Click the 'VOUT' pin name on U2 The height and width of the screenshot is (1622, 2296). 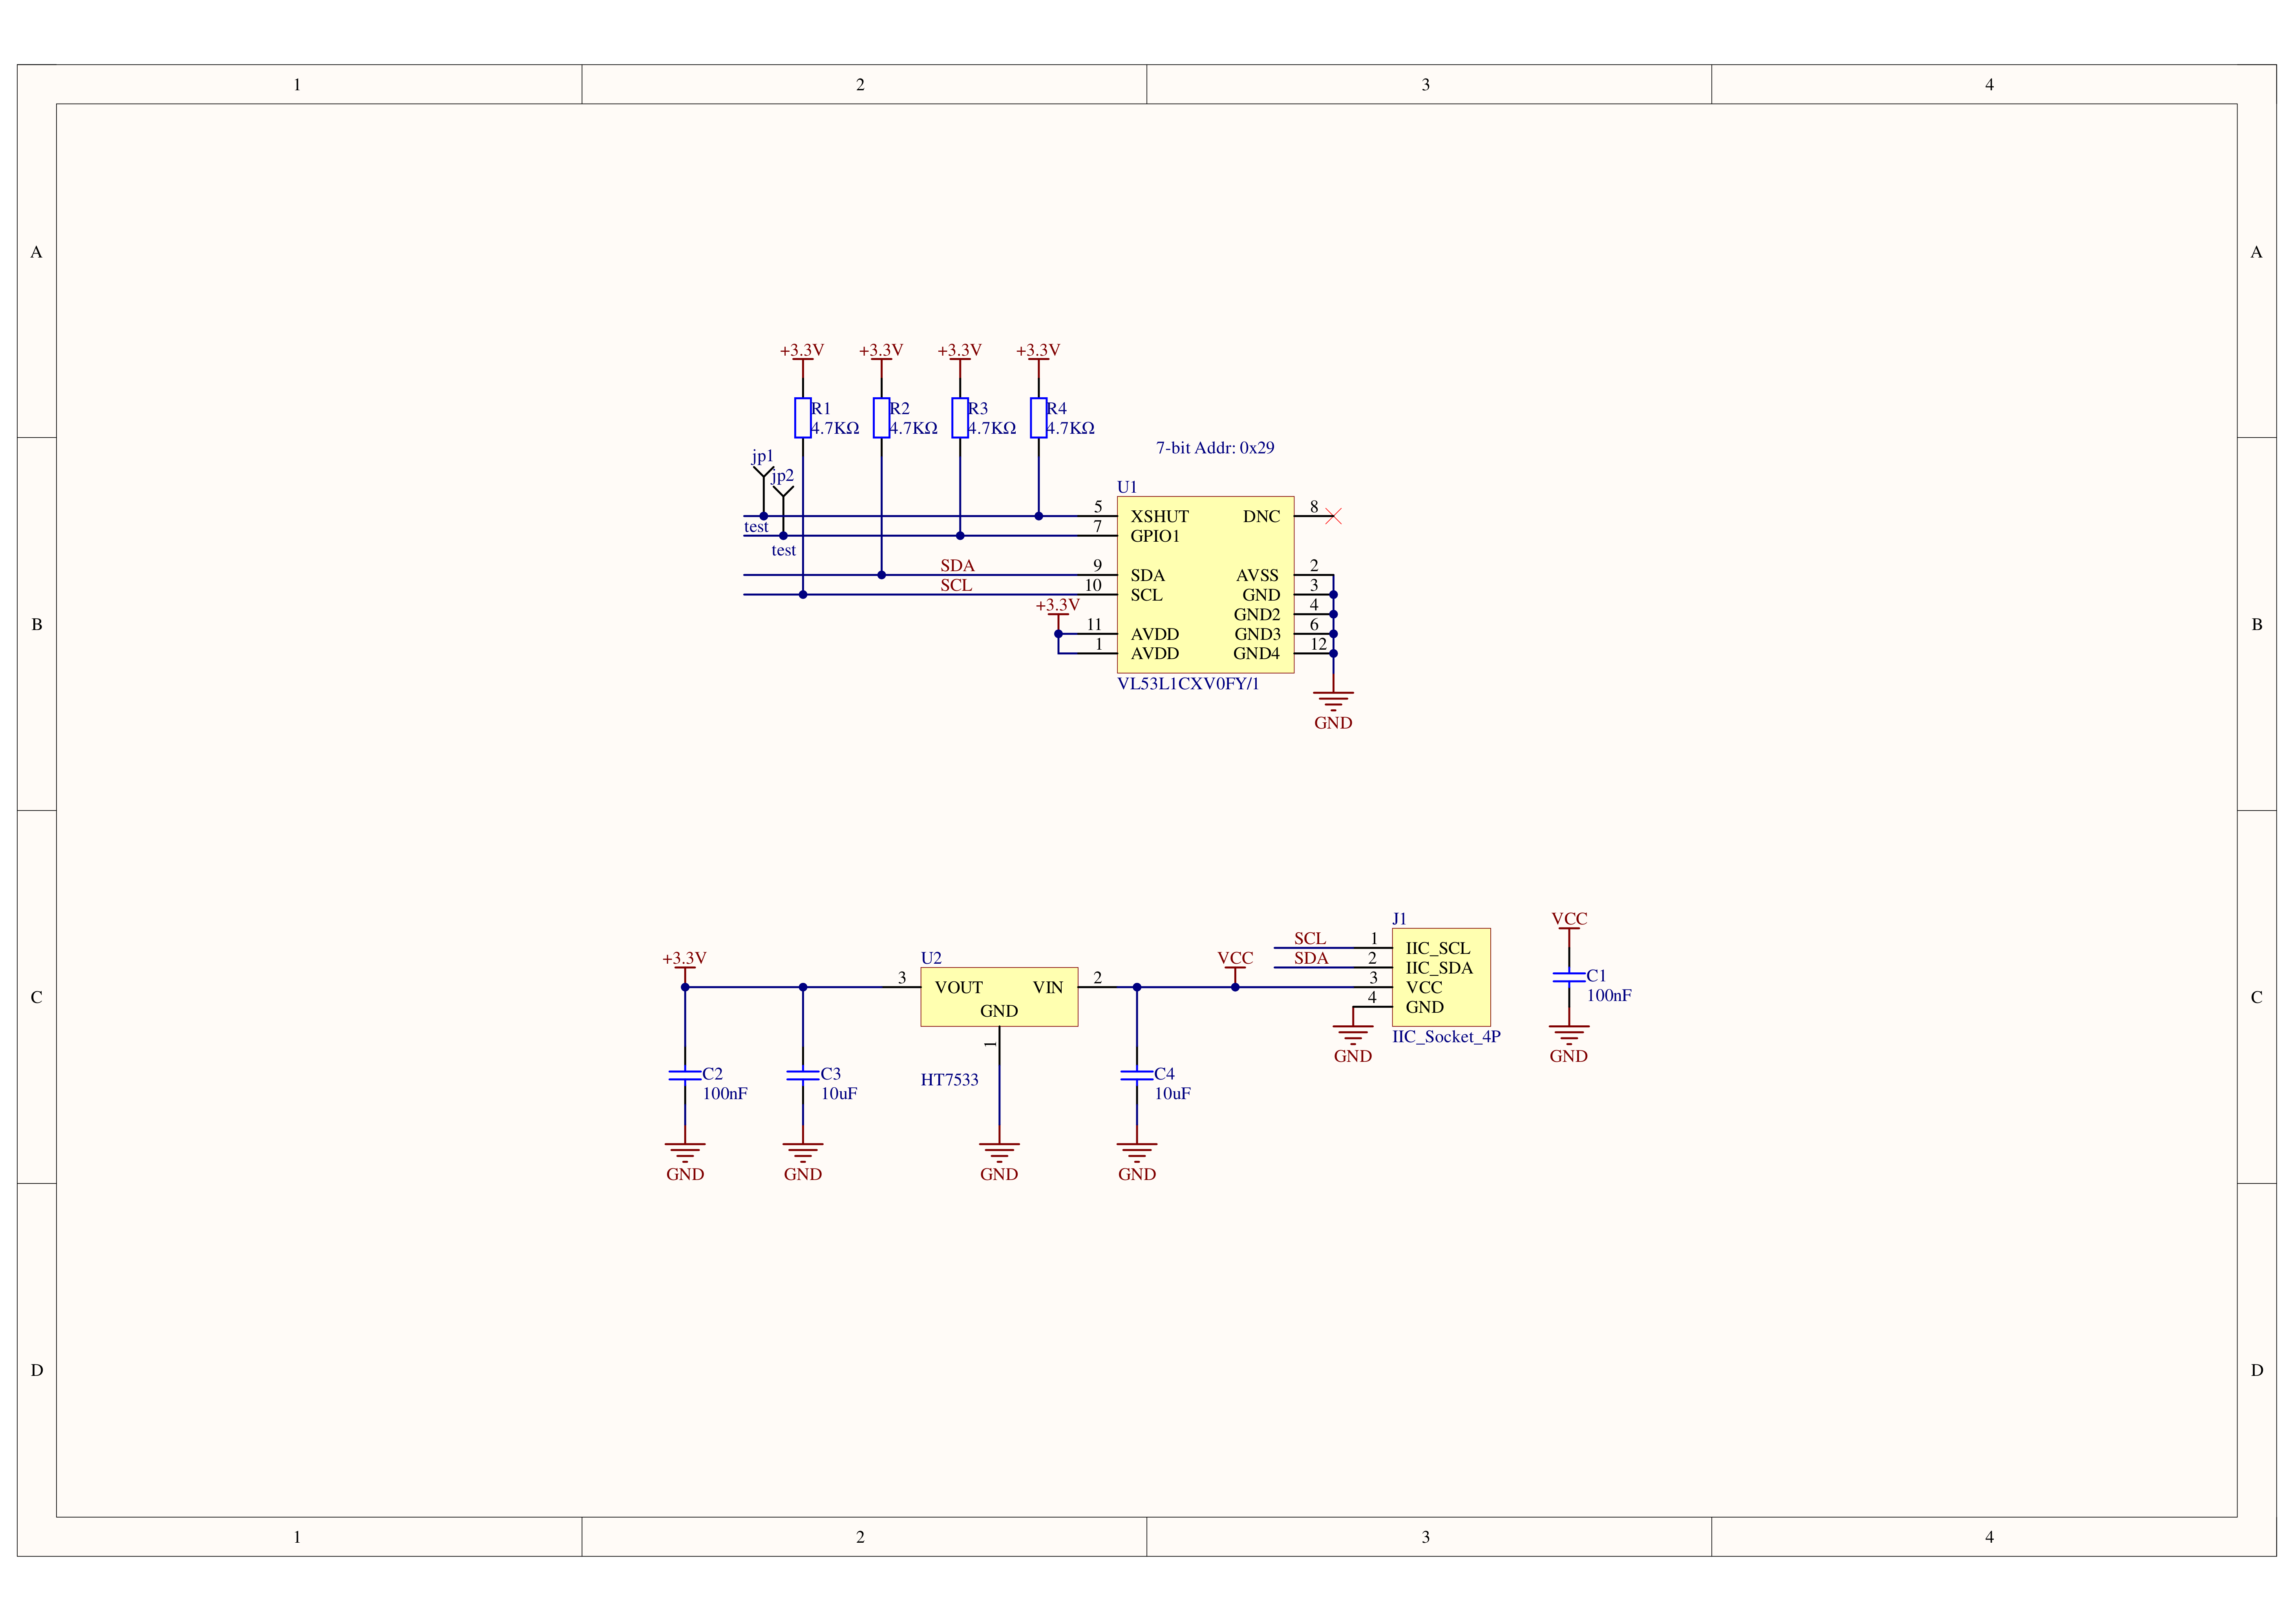(x=959, y=988)
